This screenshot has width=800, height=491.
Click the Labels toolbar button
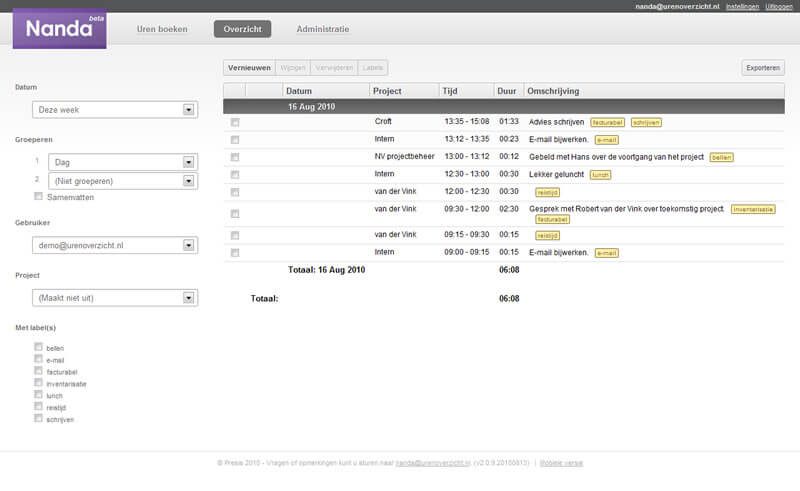pyautogui.click(x=373, y=67)
